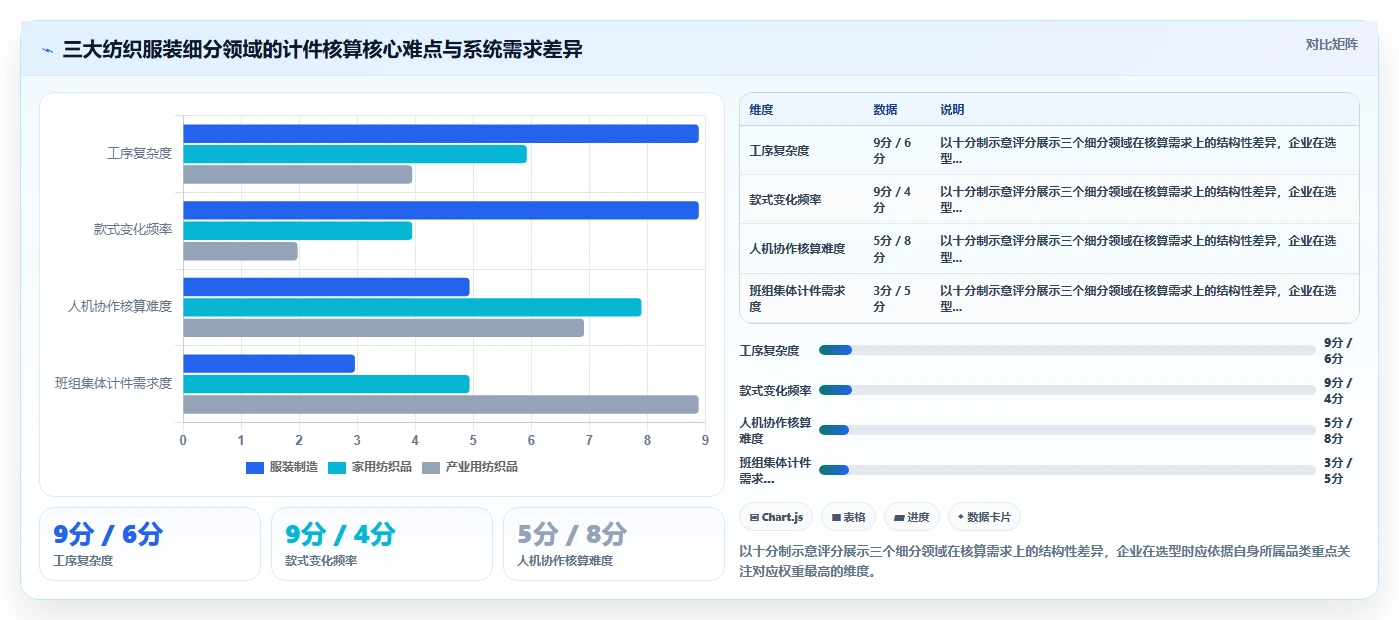Screen dimensions: 1399x620
Task: Select the 人机协作核算难度 table row cell
Action: [801, 249]
